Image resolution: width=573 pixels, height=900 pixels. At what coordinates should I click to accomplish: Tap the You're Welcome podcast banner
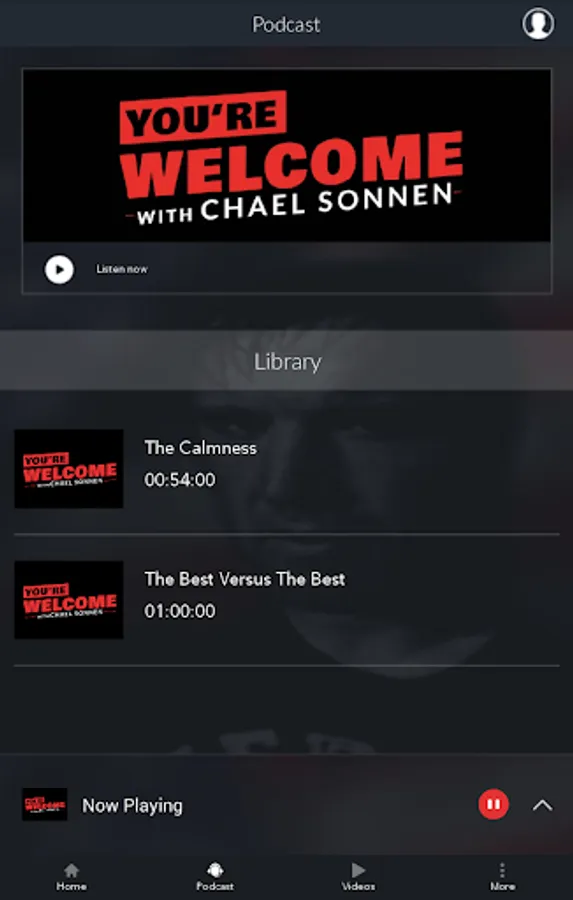pyautogui.click(x=286, y=155)
